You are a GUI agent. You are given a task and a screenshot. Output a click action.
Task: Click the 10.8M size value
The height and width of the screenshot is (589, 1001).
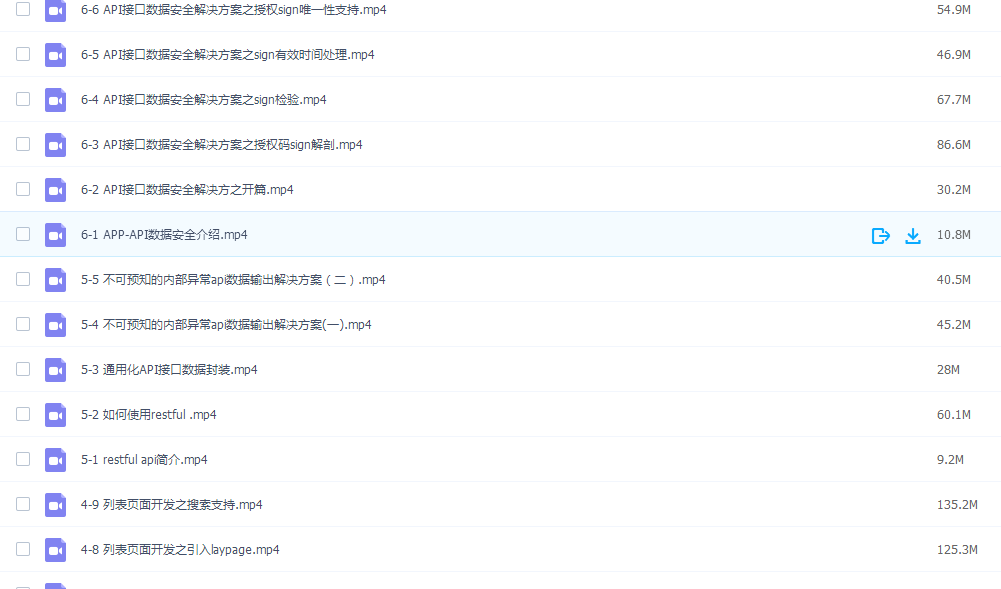[x=954, y=235]
